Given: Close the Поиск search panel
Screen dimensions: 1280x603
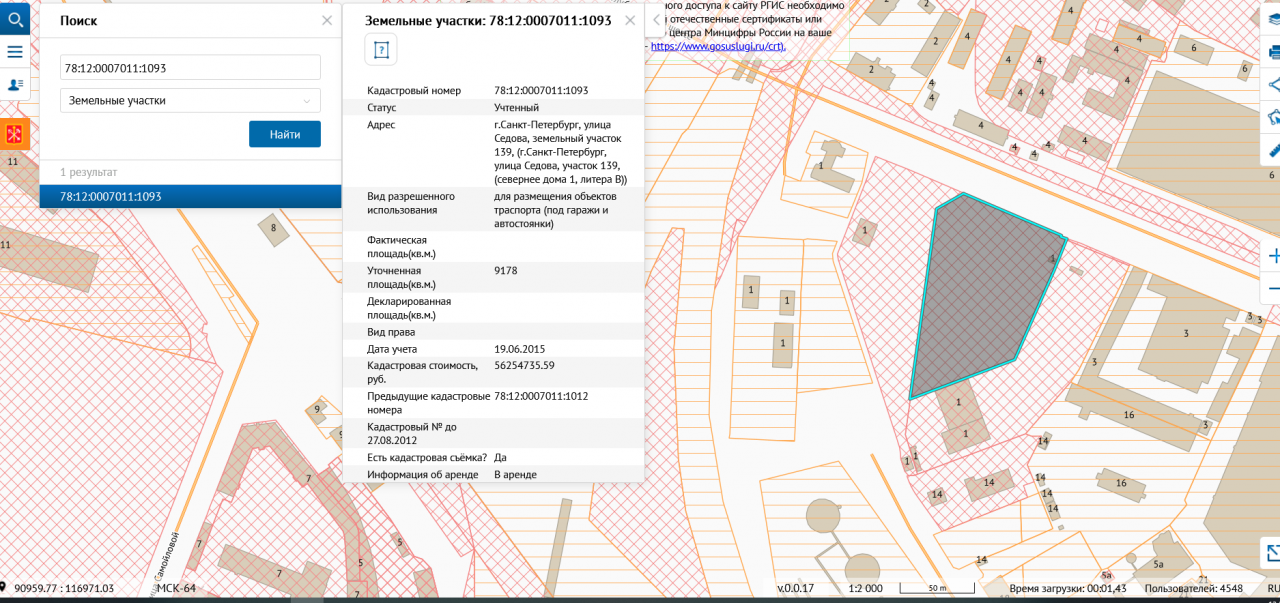Looking at the screenshot, I should point(327,20).
